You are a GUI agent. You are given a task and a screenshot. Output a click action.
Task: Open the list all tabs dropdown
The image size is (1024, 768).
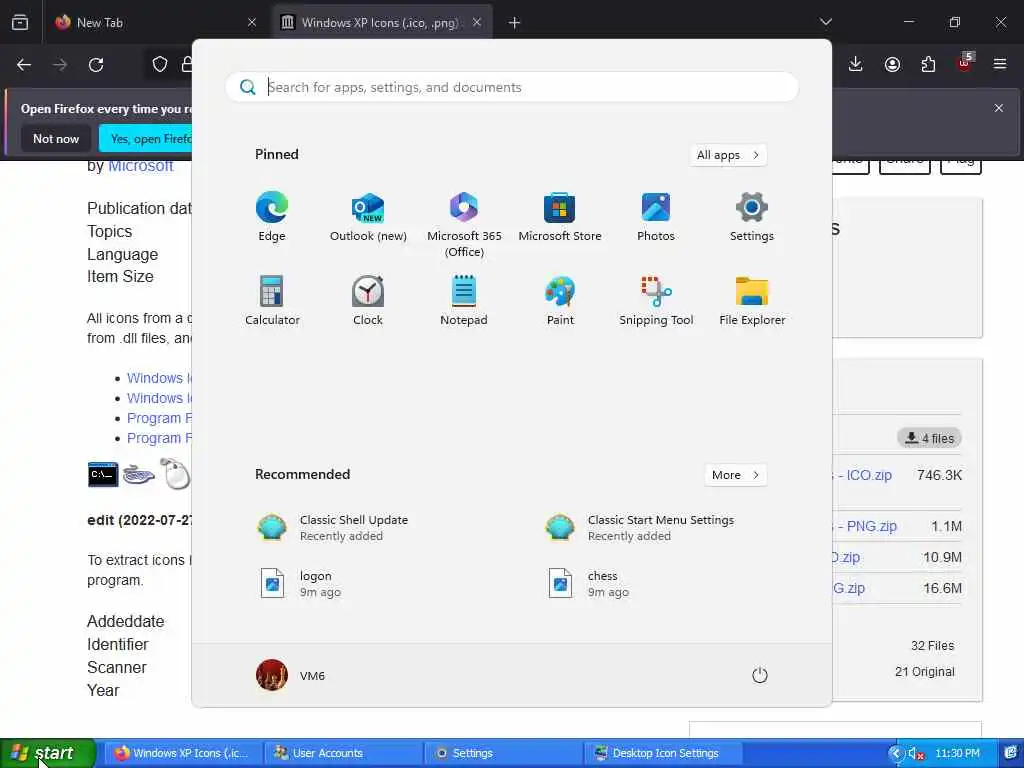pyautogui.click(x=825, y=22)
